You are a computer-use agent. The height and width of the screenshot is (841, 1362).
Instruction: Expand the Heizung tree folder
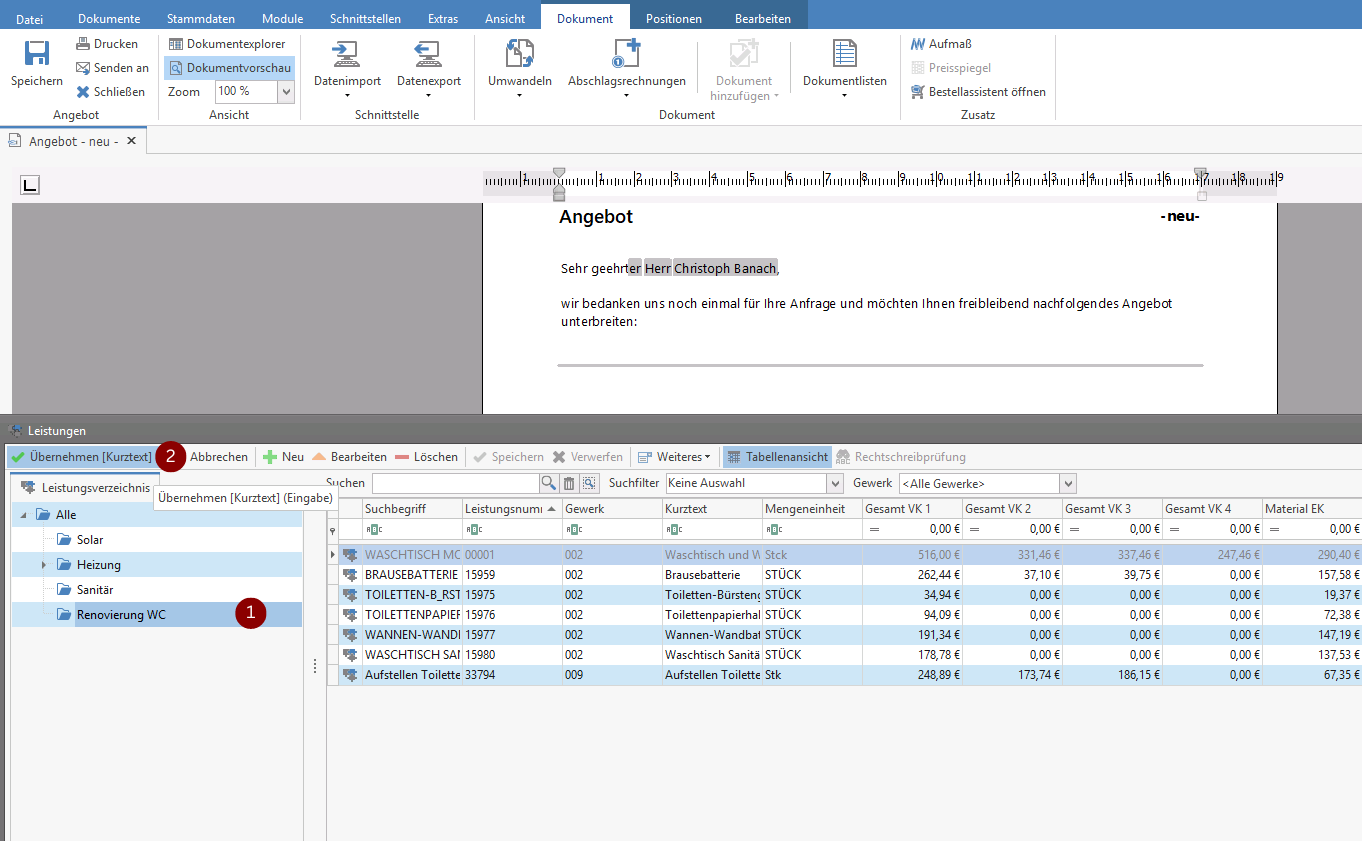[x=44, y=565]
